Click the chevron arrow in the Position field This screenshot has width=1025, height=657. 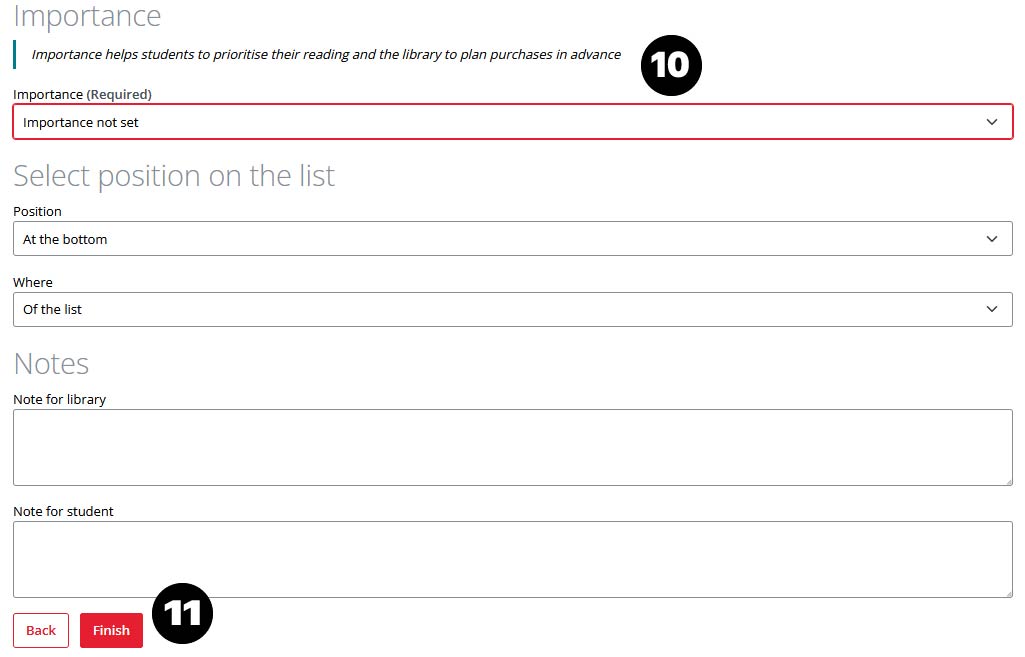coord(992,239)
